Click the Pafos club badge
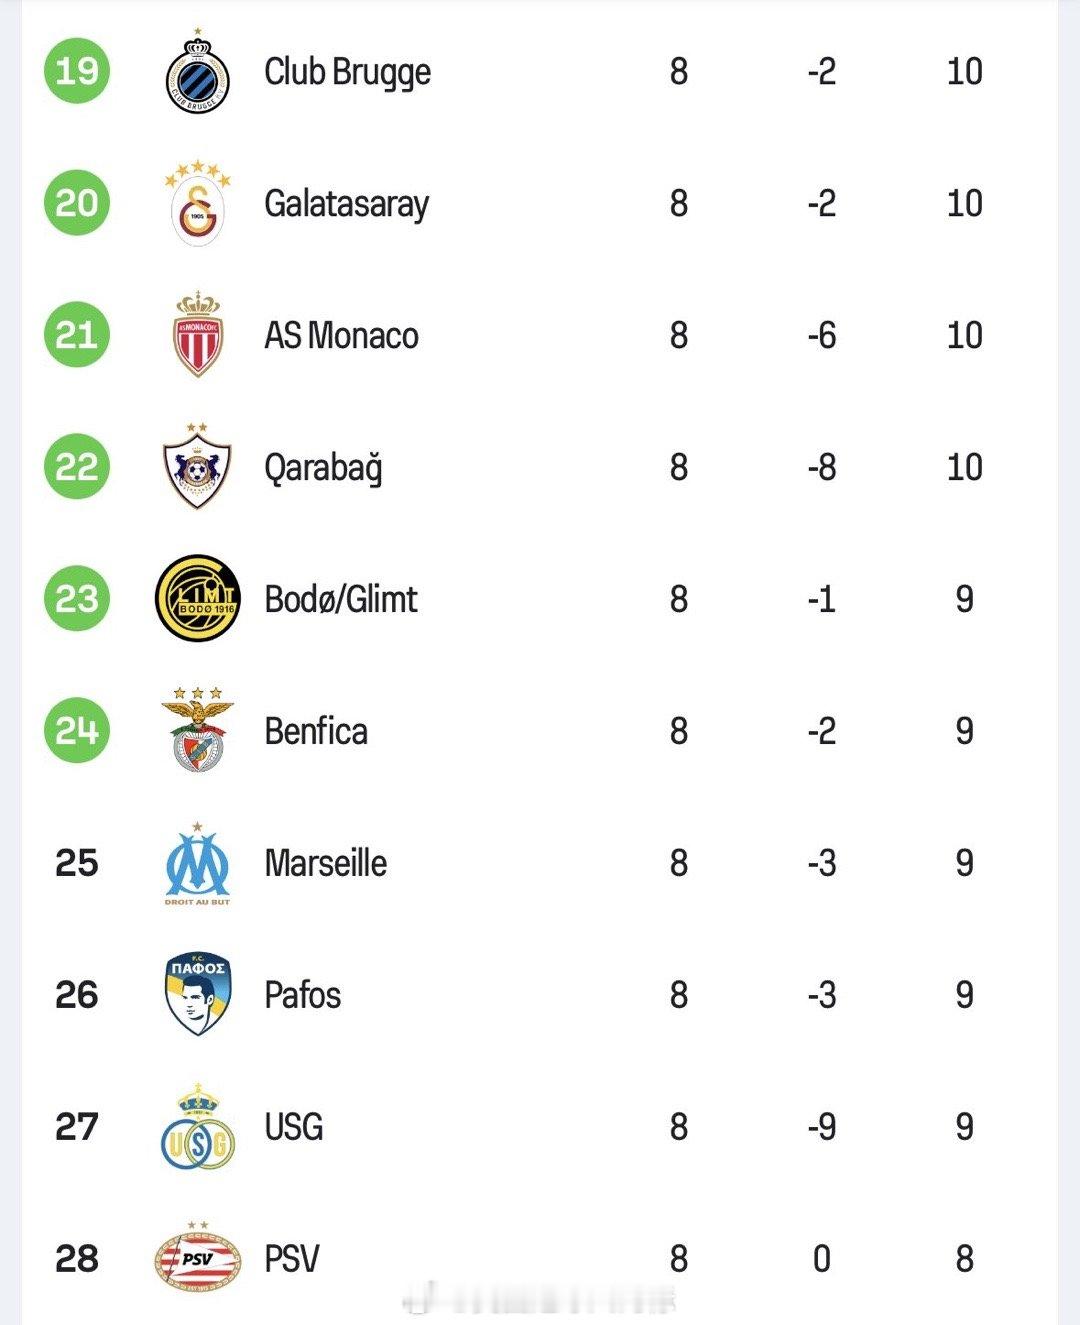Screen dimensions: 1080x1325 pos(198,994)
